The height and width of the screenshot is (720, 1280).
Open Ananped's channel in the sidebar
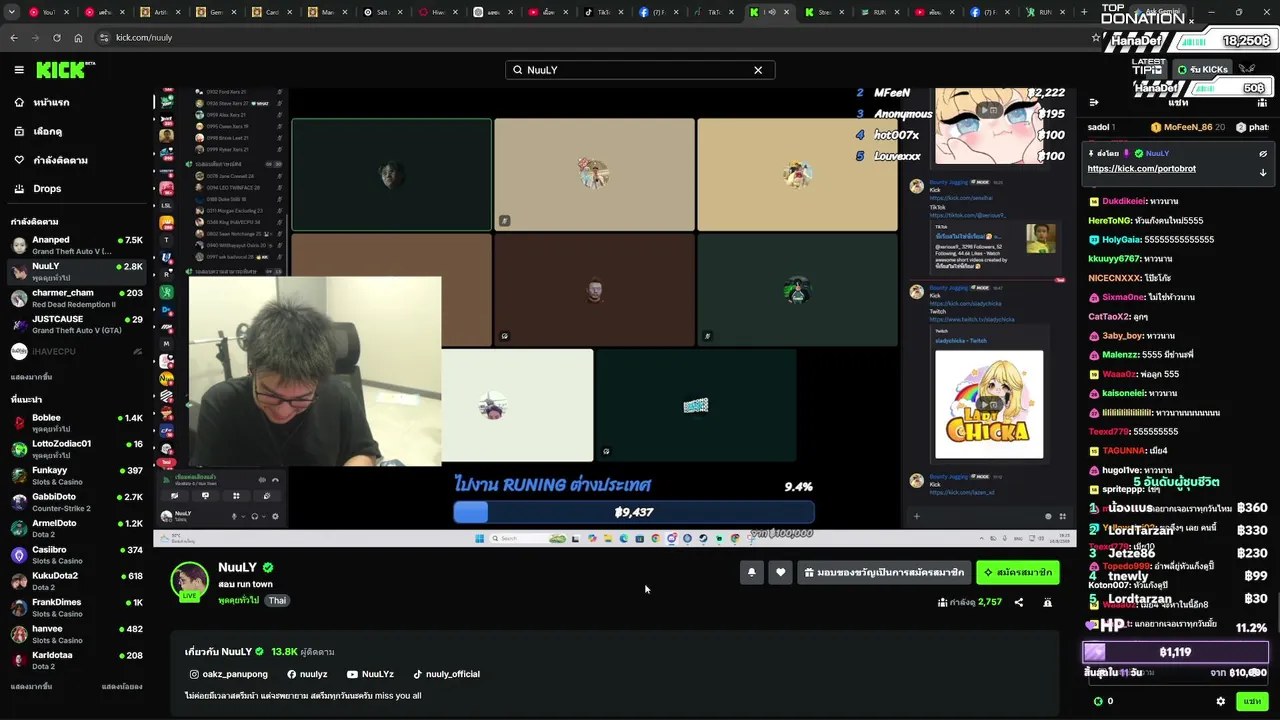[x=77, y=246]
